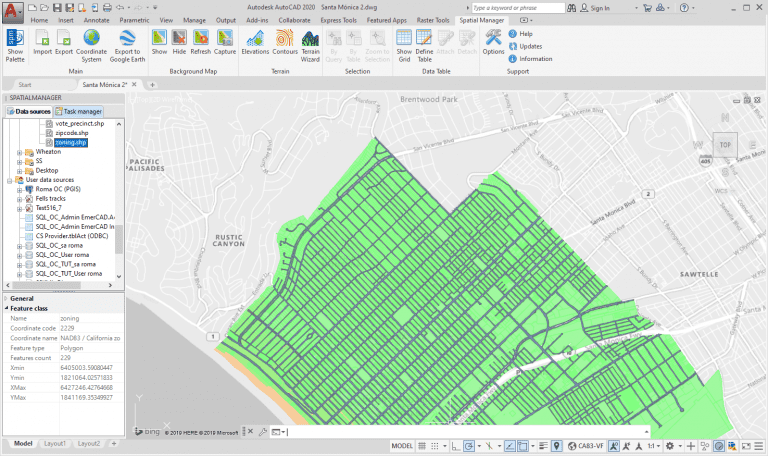This screenshot has height=456, width=768.
Task: Open the Annotate ribbon tab
Action: 96,20
